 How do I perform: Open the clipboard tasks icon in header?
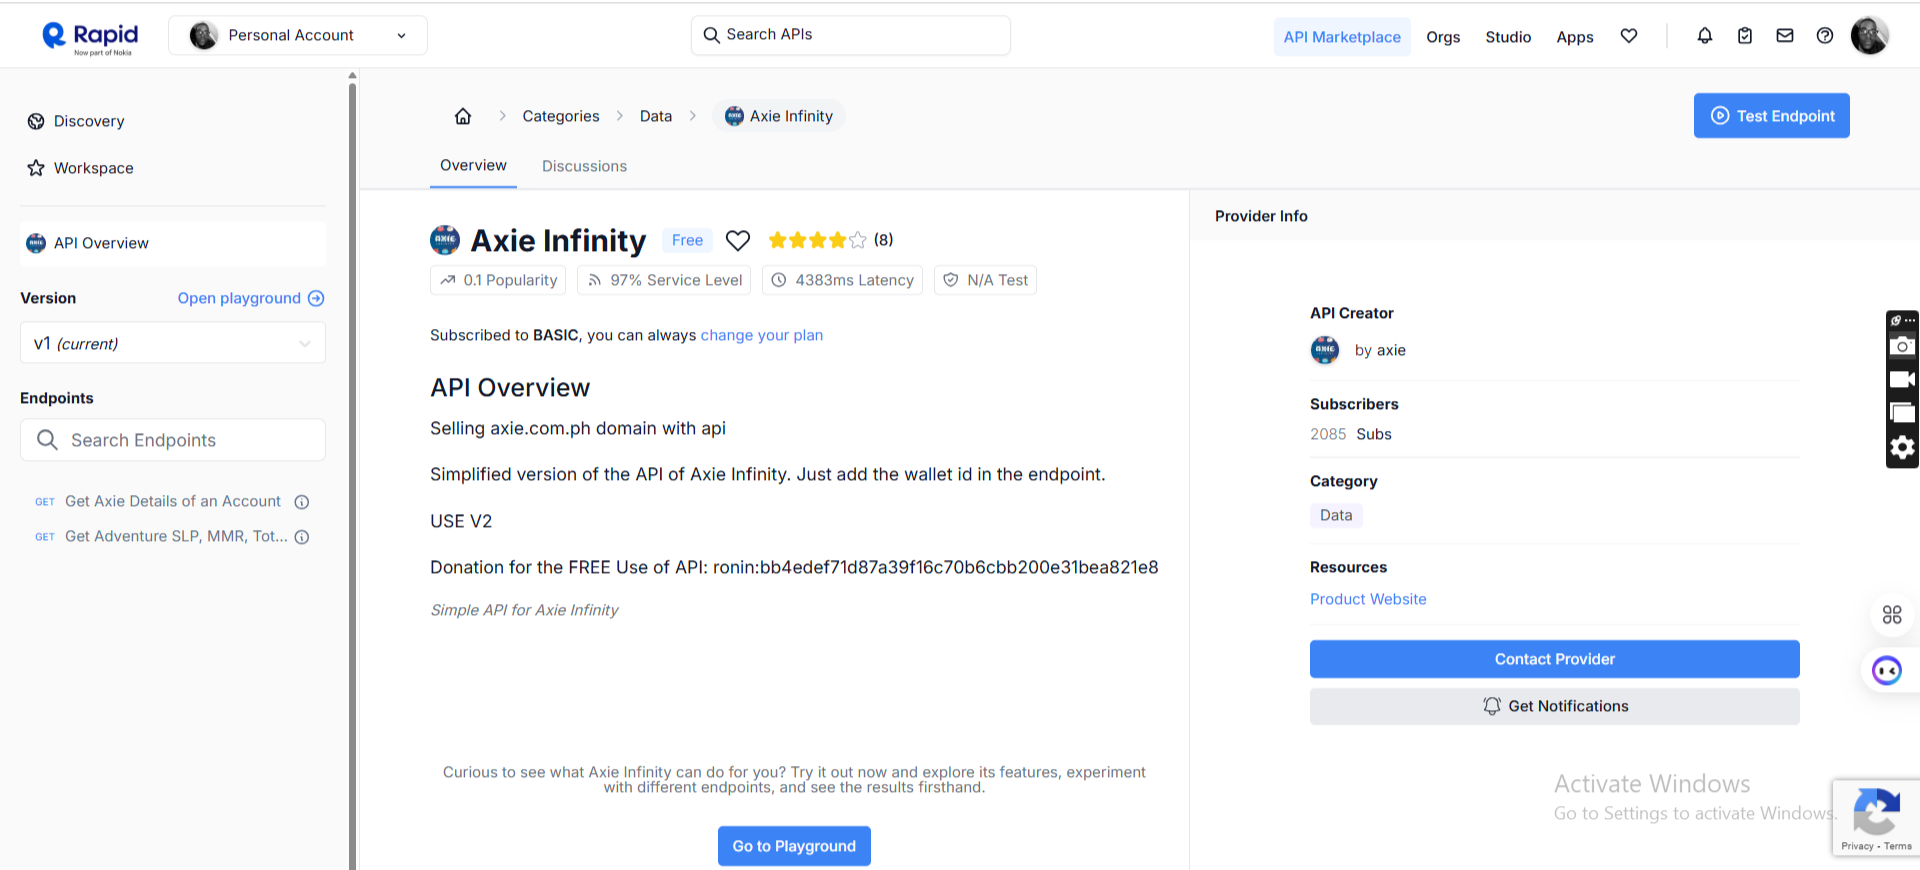pos(1745,36)
